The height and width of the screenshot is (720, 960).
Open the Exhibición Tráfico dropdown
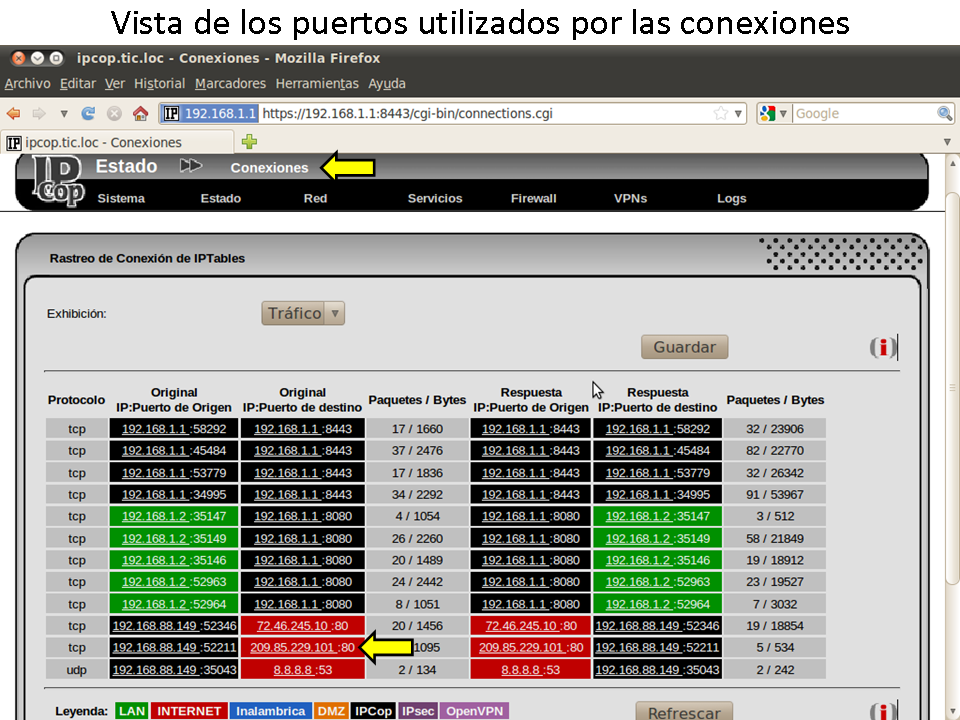[x=303, y=314]
